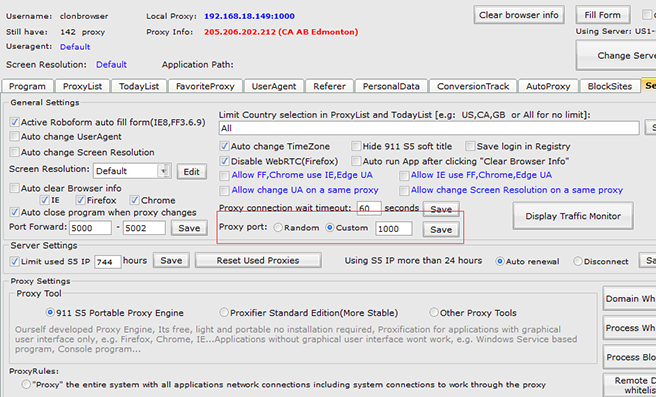Enable Allow change Screen Resolution on same proxy

(404, 190)
